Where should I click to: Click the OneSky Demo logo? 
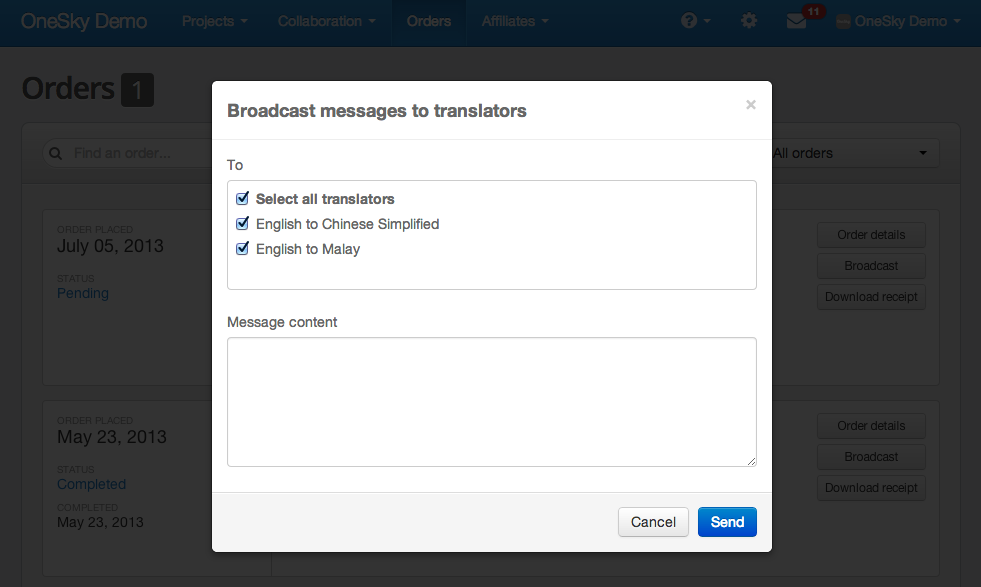coord(84,21)
